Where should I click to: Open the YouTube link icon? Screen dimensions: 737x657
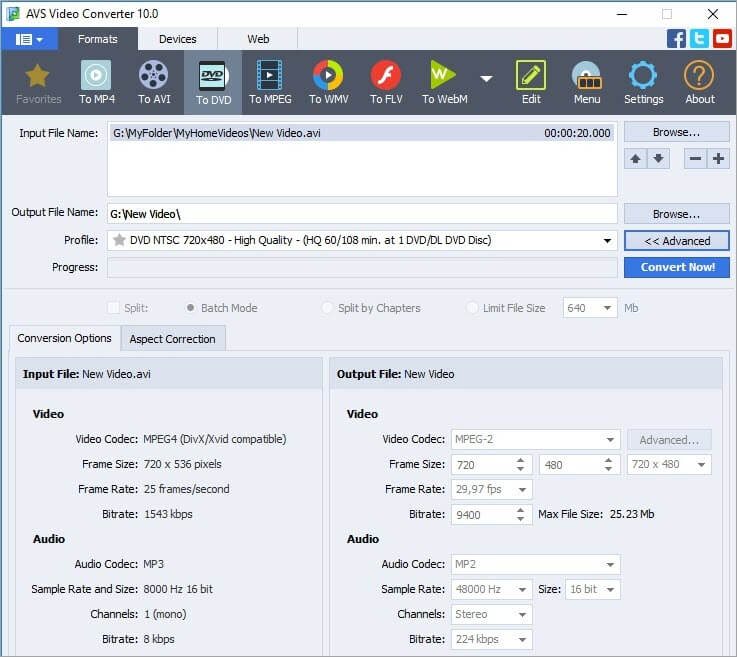pyautogui.click(x=722, y=39)
